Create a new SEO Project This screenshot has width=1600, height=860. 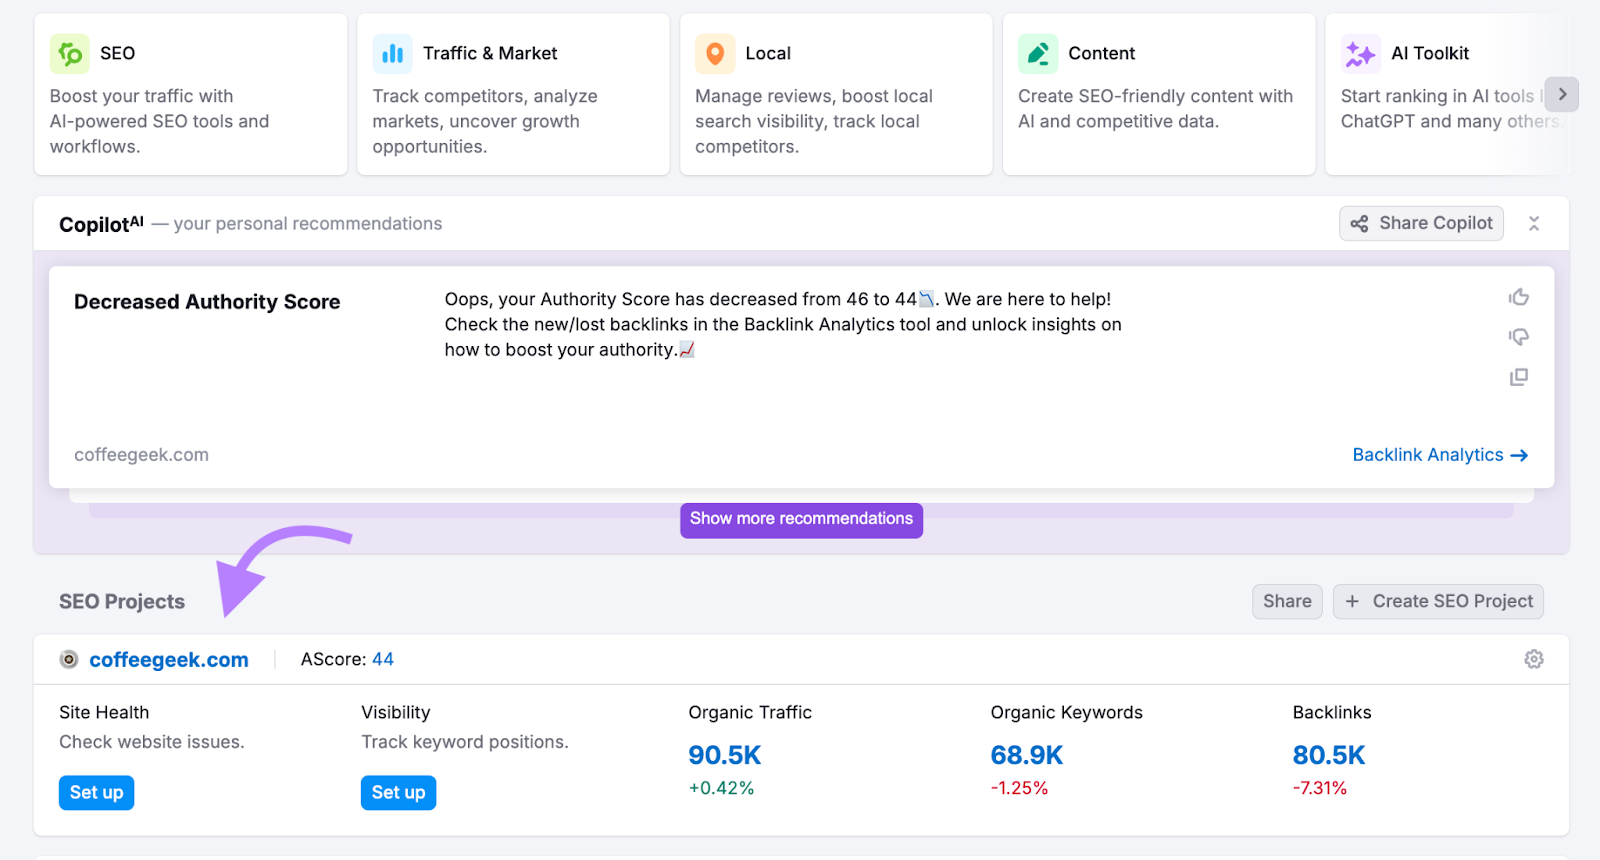[x=1438, y=602]
